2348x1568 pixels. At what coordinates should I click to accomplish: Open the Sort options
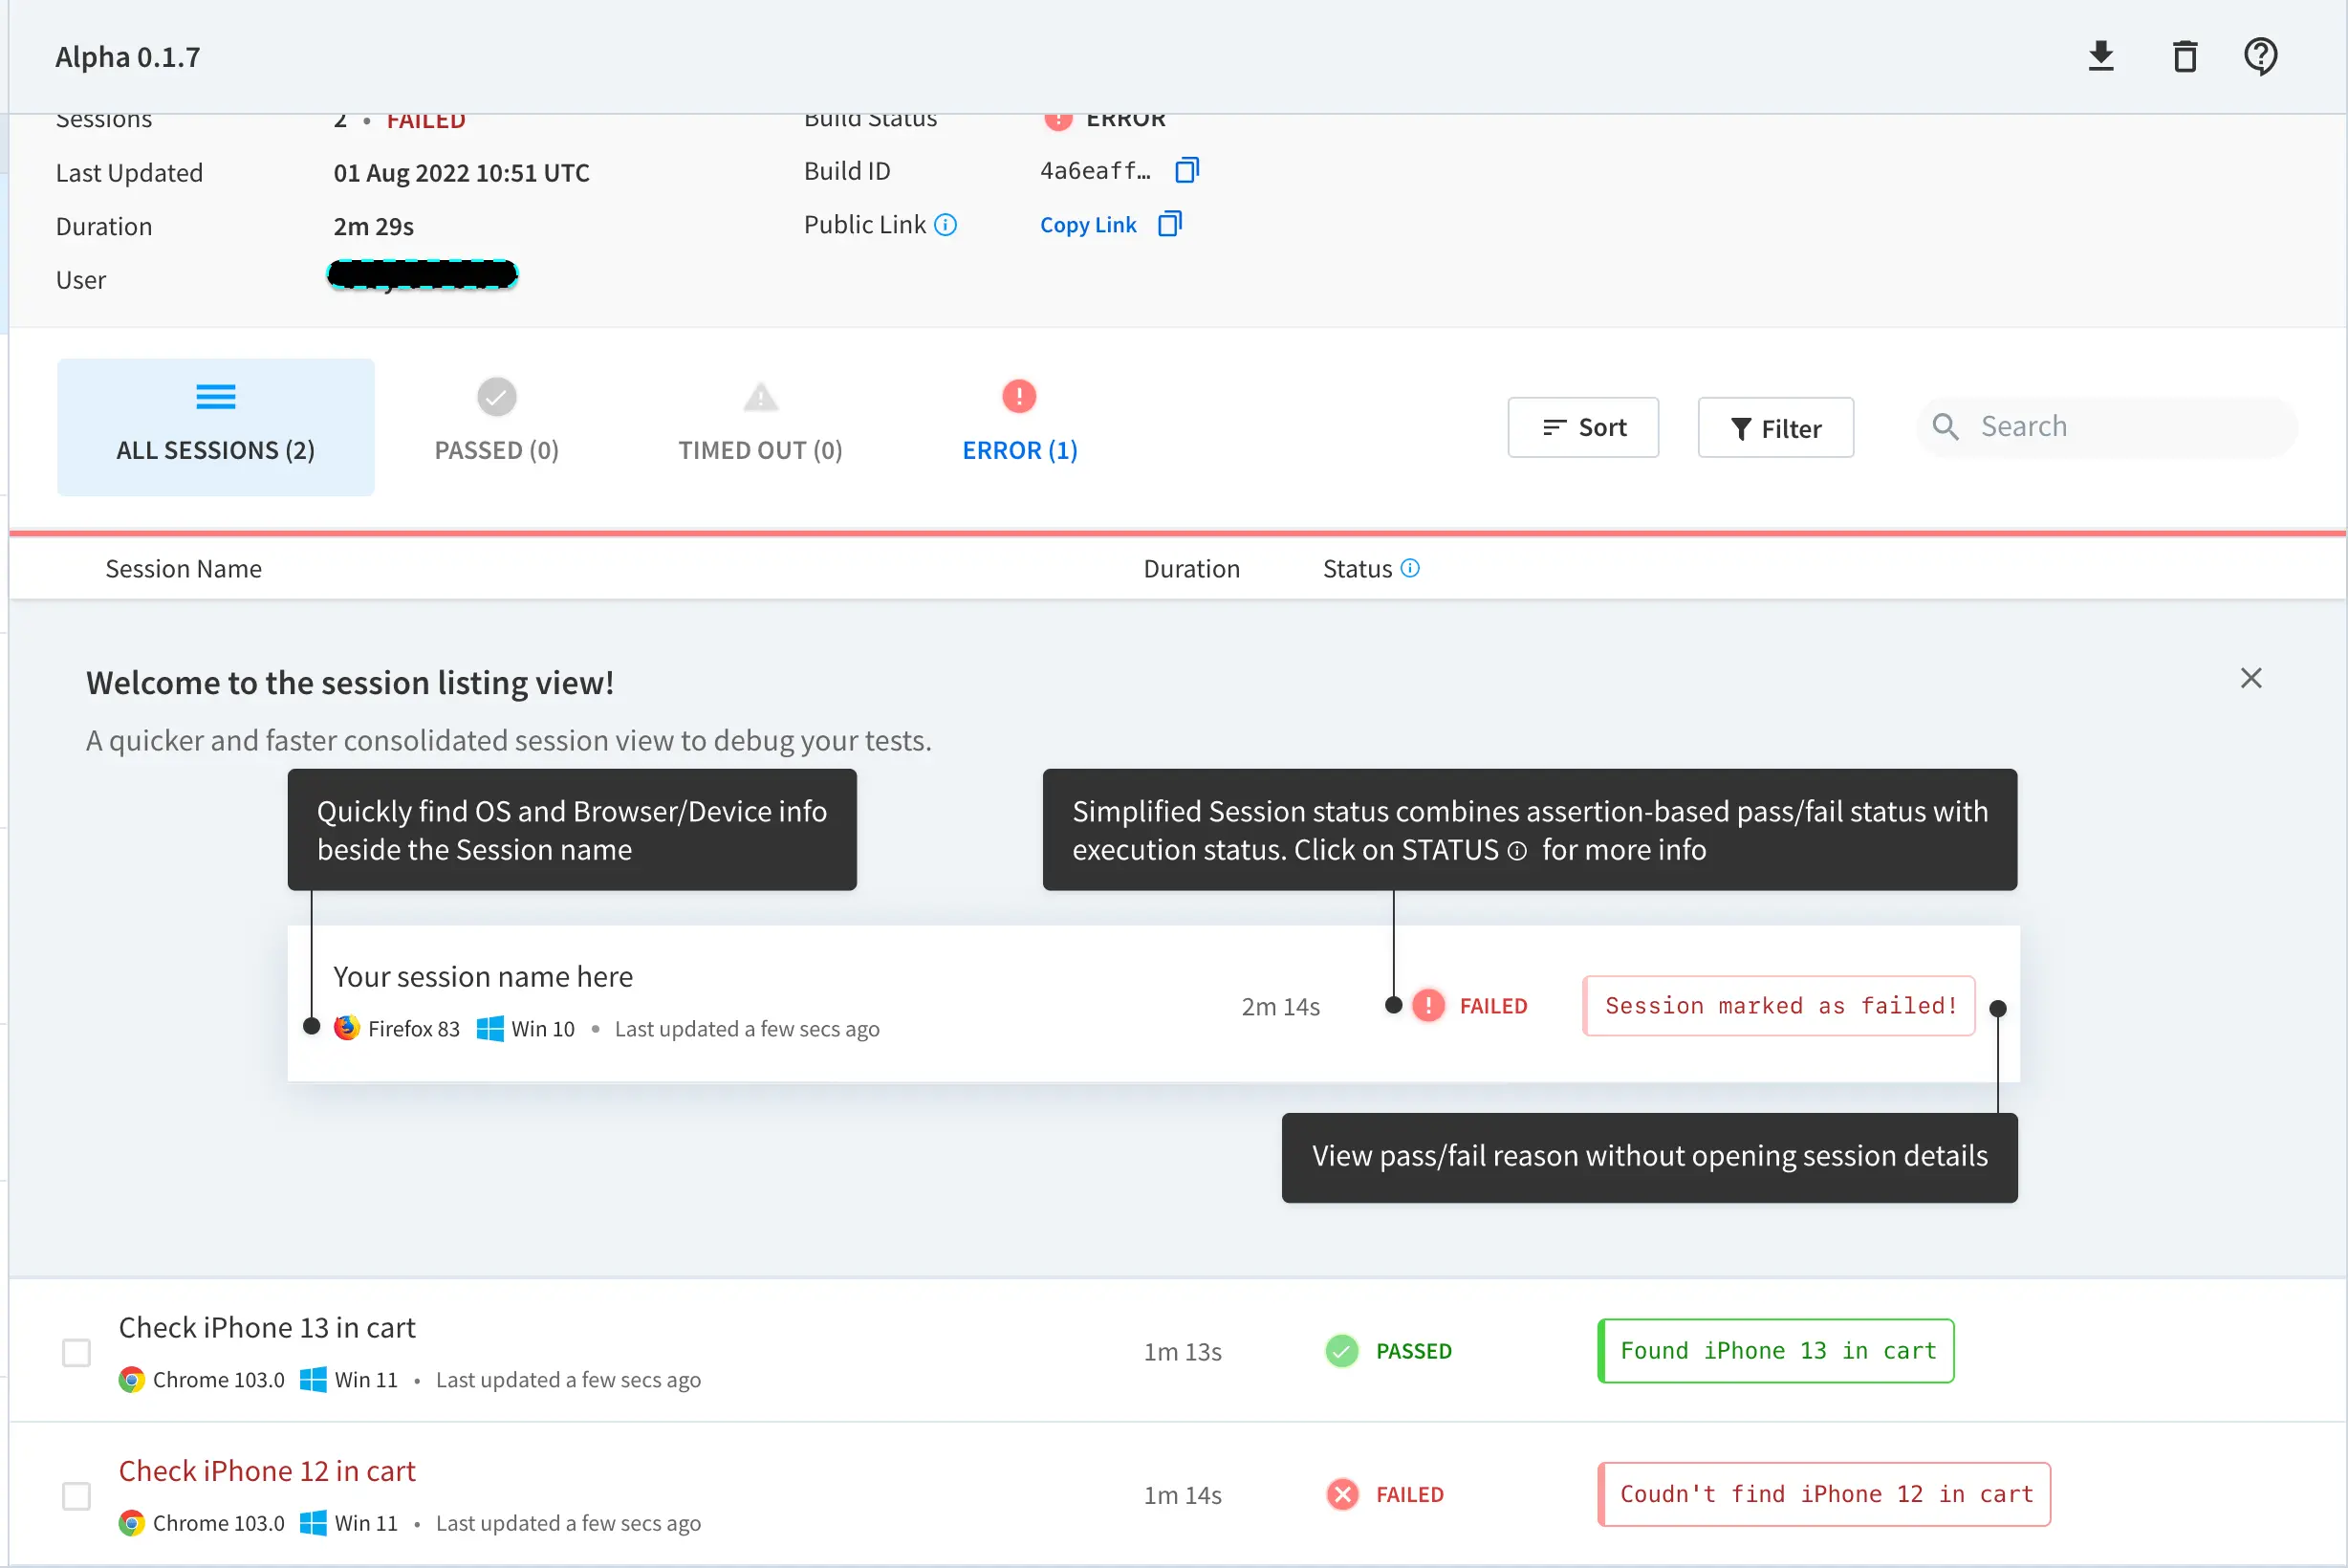pyautogui.click(x=1583, y=428)
